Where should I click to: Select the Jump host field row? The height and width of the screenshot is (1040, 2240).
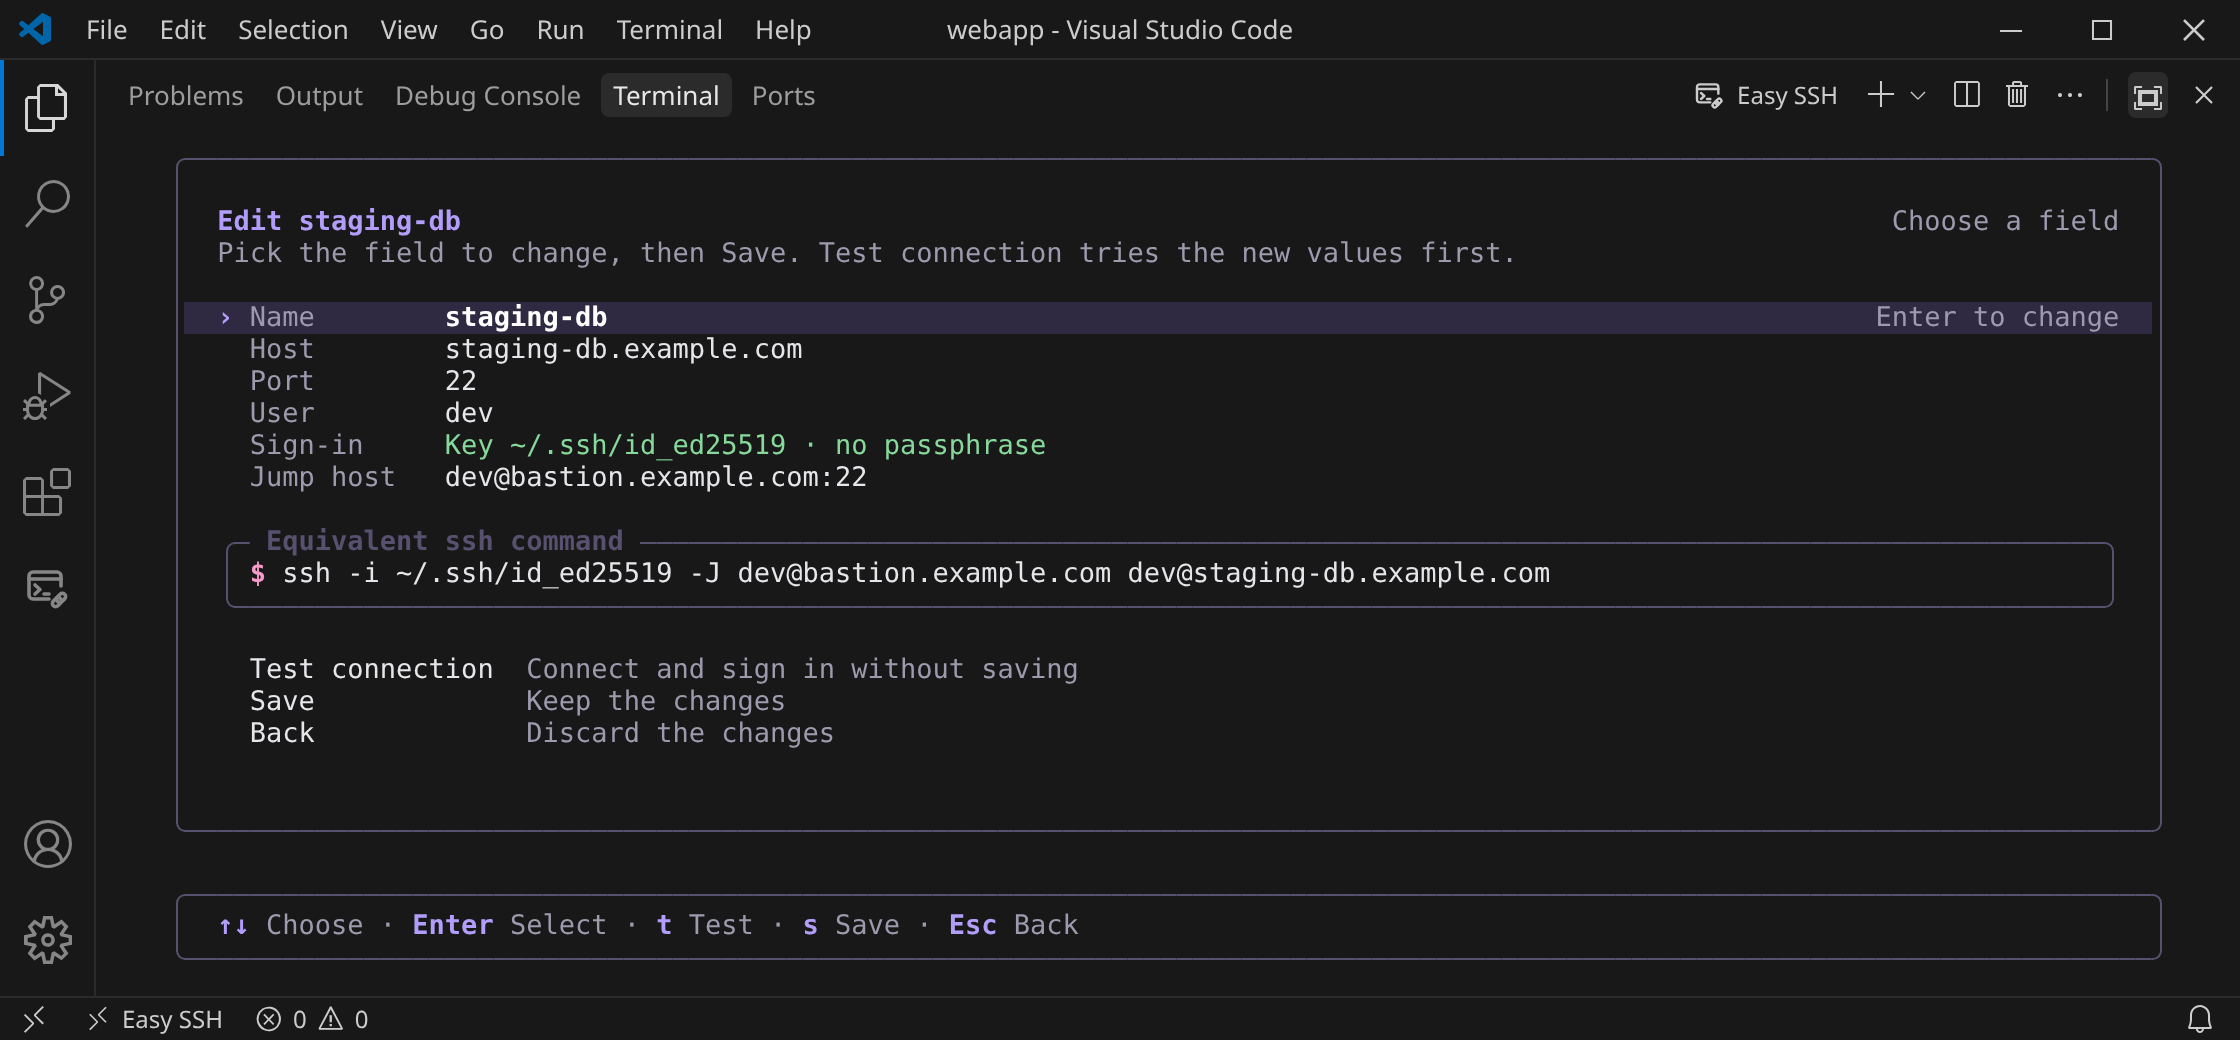point(1168,477)
